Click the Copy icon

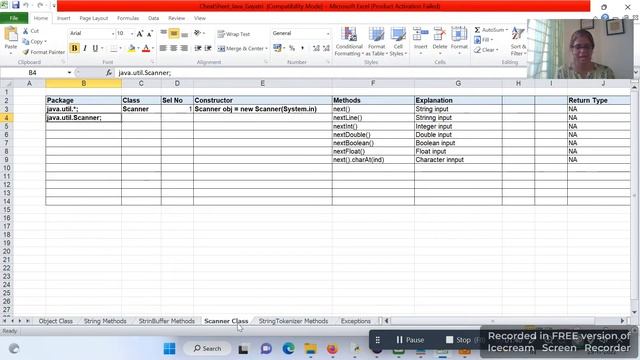point(26,42)
